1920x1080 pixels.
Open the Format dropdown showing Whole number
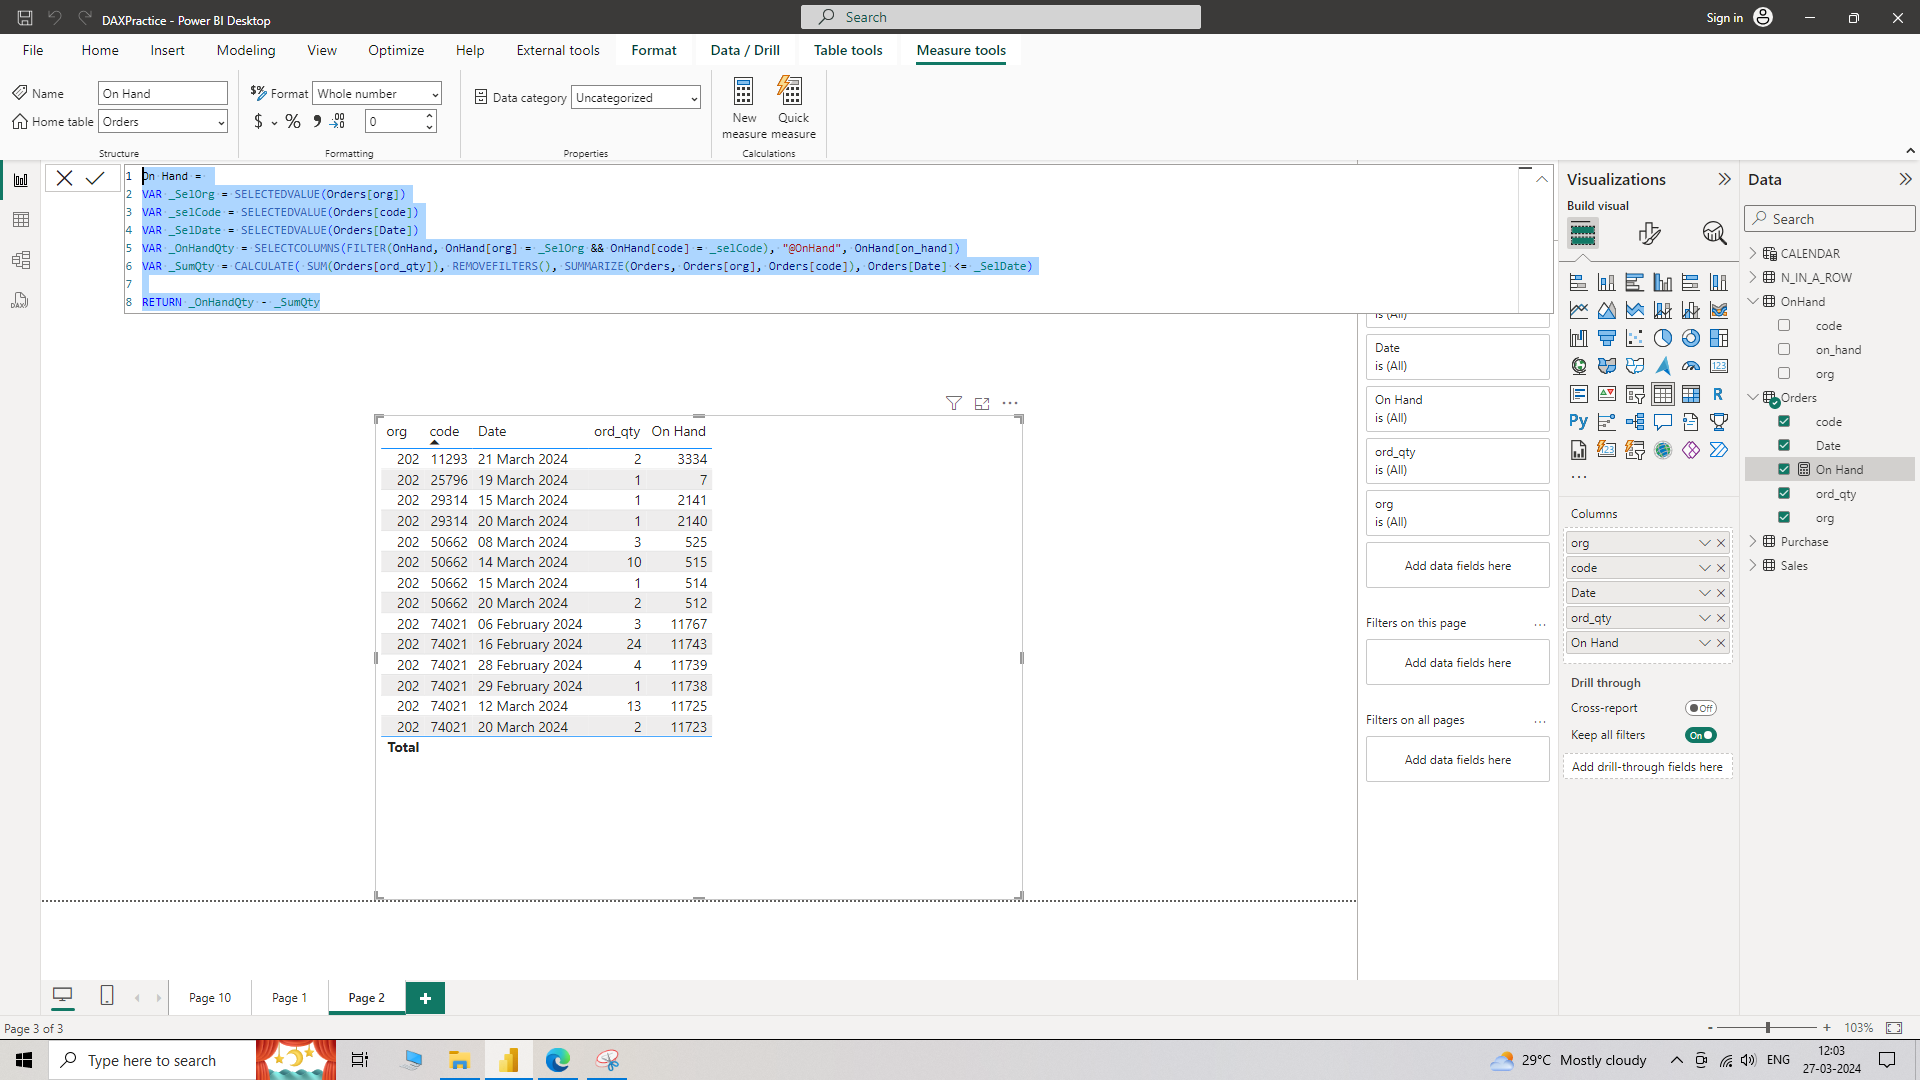pos(377,94)
